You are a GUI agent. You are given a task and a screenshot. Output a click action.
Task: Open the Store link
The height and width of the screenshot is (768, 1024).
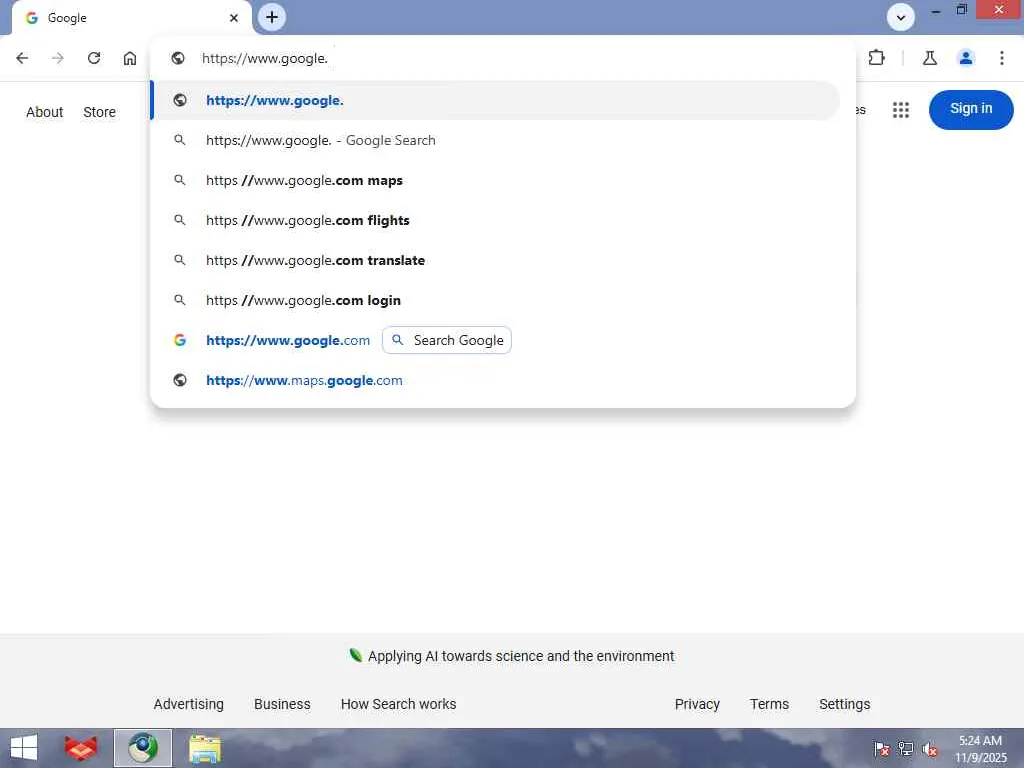[99, 112]
